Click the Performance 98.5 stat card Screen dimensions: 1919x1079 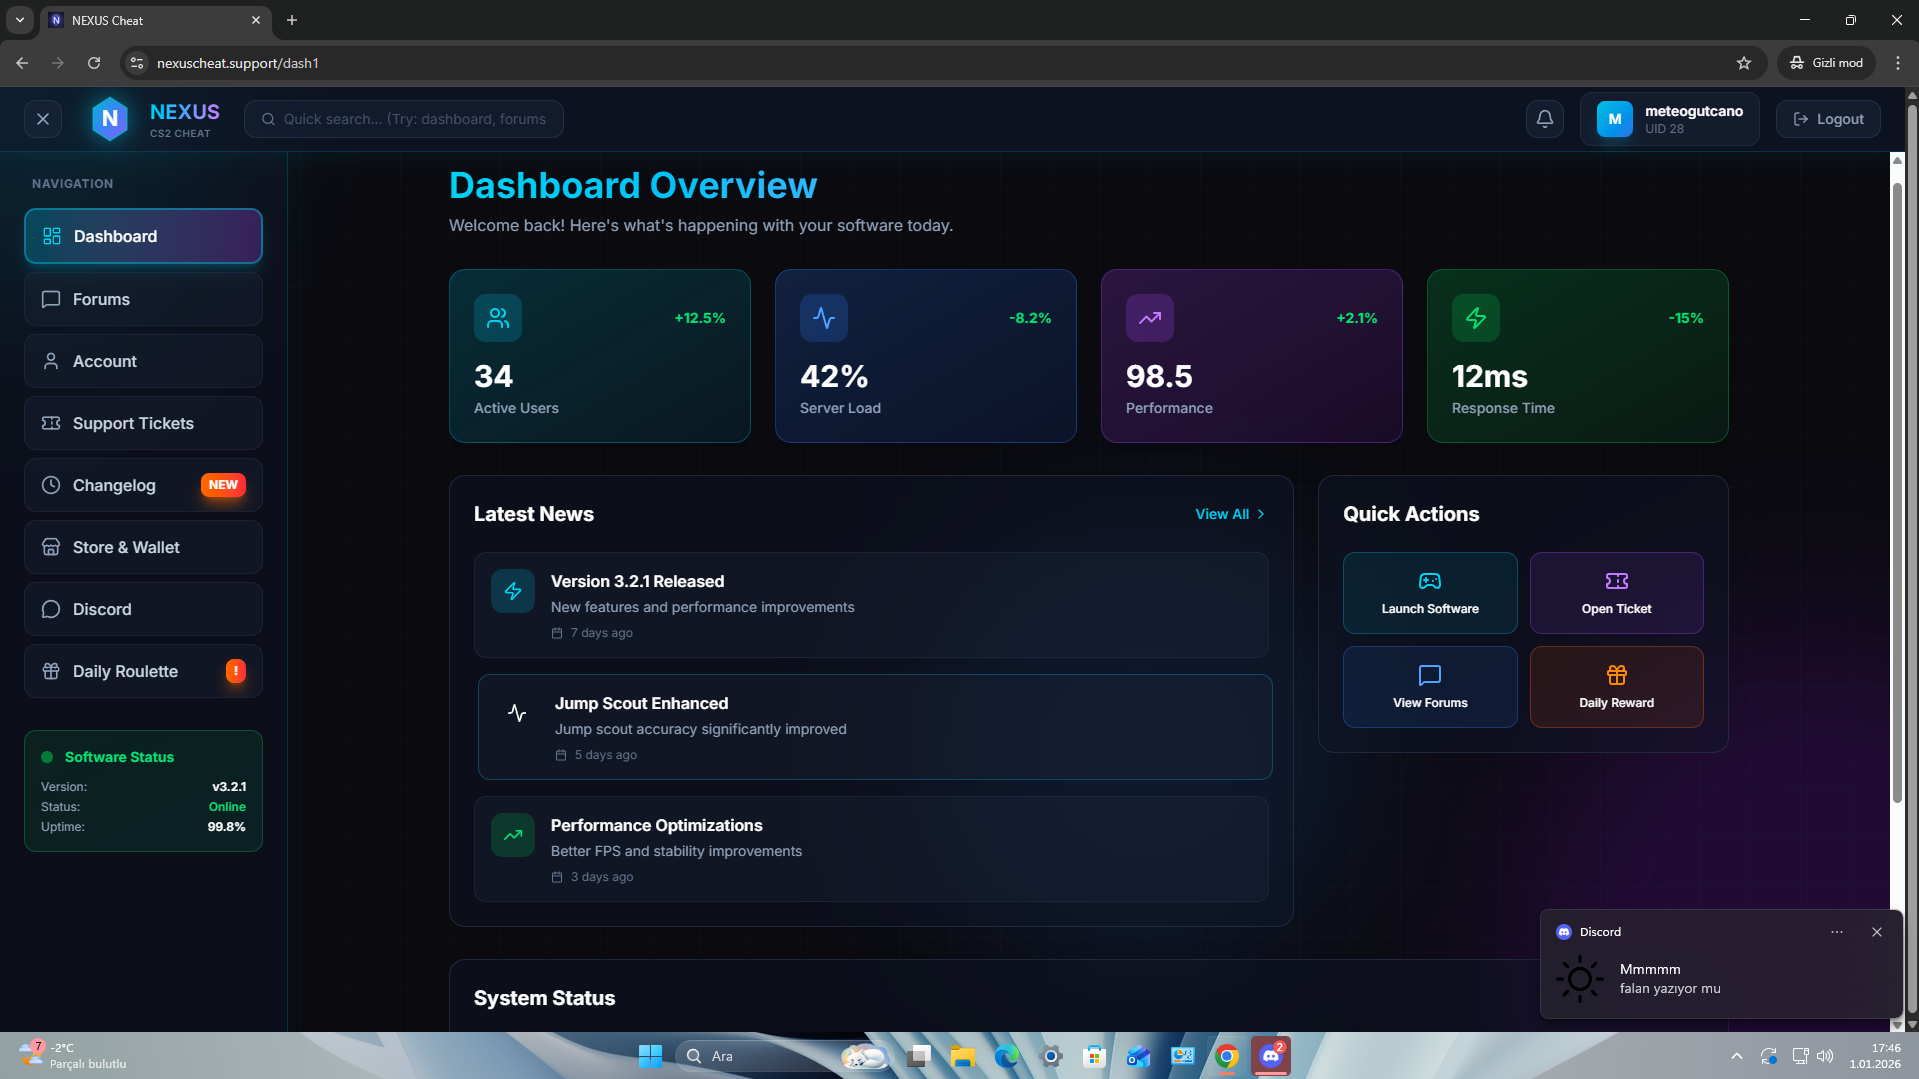point(1252,356)
